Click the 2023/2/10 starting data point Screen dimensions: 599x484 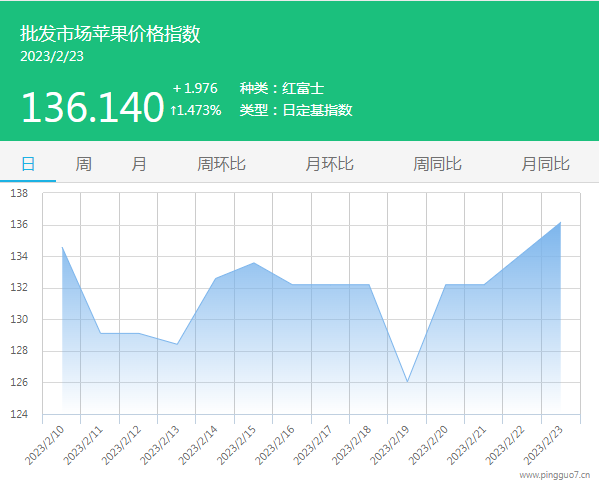62,247
